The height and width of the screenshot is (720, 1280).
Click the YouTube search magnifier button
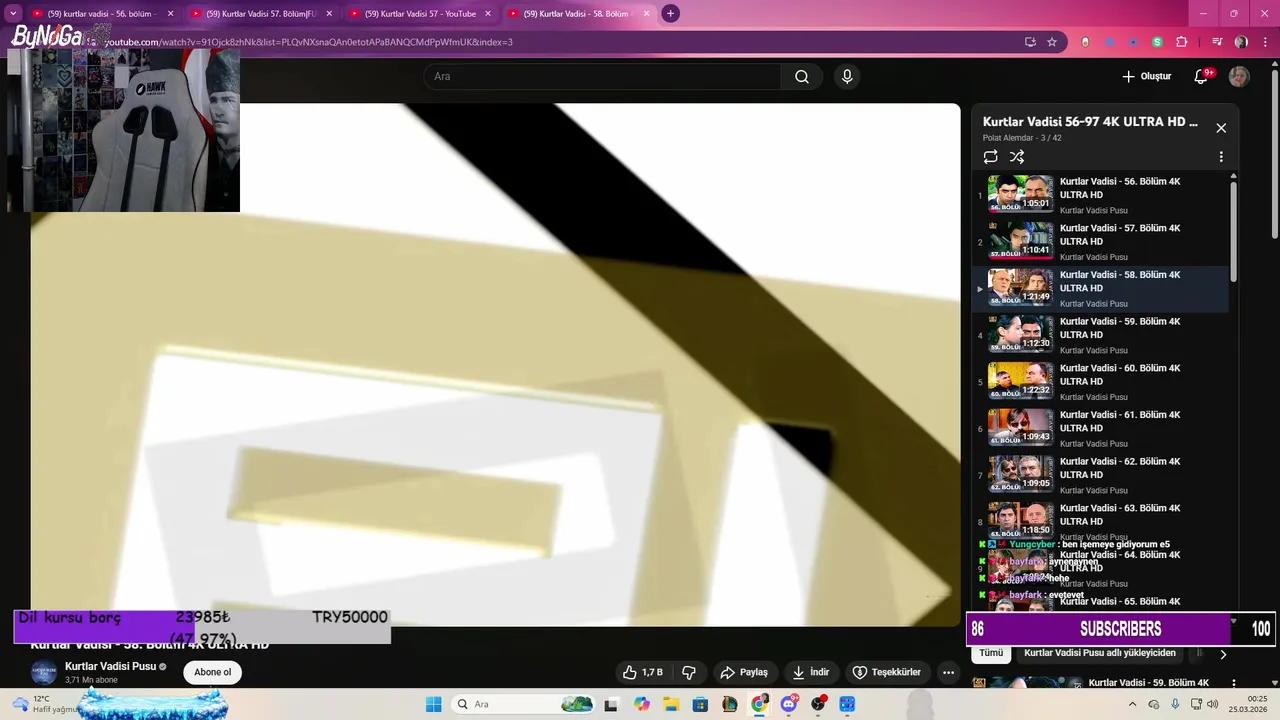tap(802, 77)
